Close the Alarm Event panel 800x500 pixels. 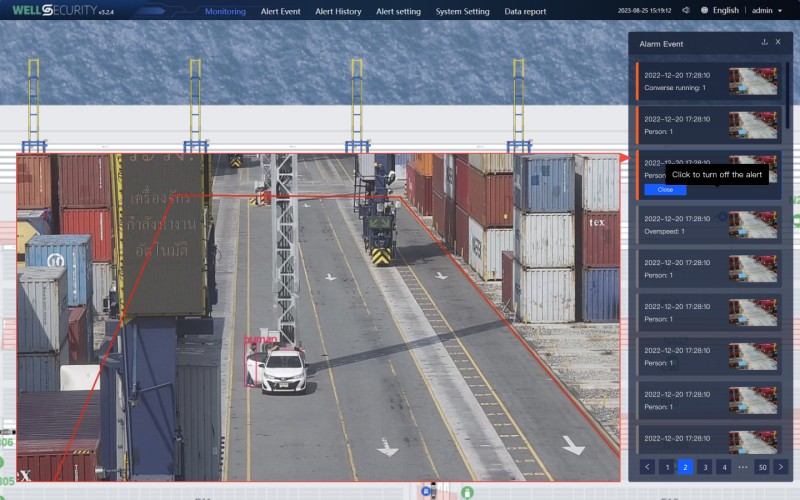coord(778,42)
